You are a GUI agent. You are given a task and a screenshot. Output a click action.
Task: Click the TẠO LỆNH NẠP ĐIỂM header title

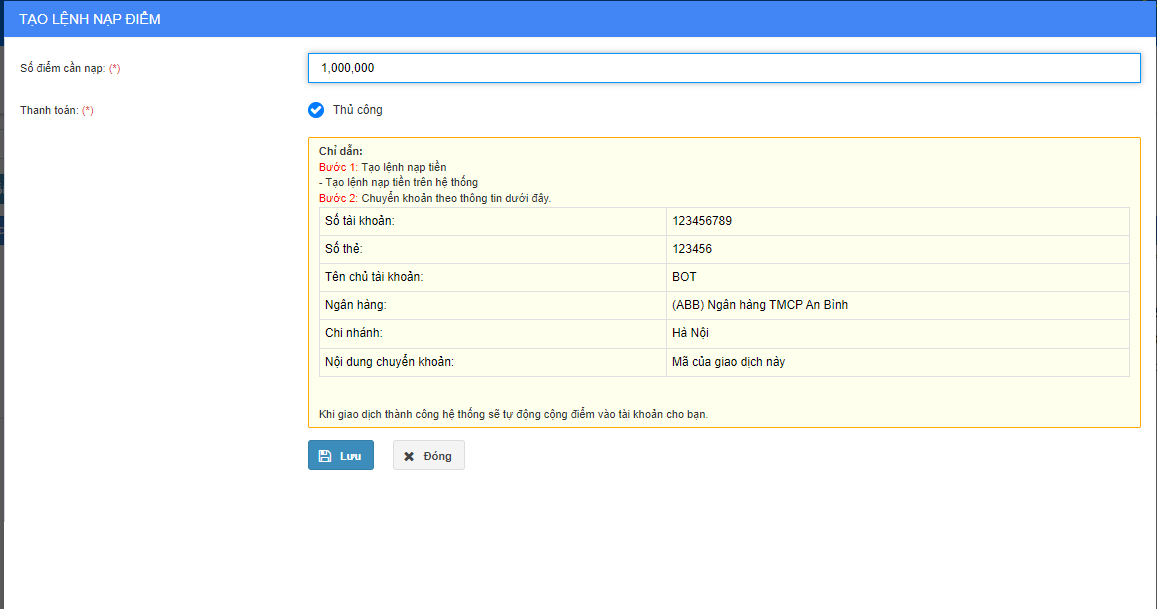[90, 19]
